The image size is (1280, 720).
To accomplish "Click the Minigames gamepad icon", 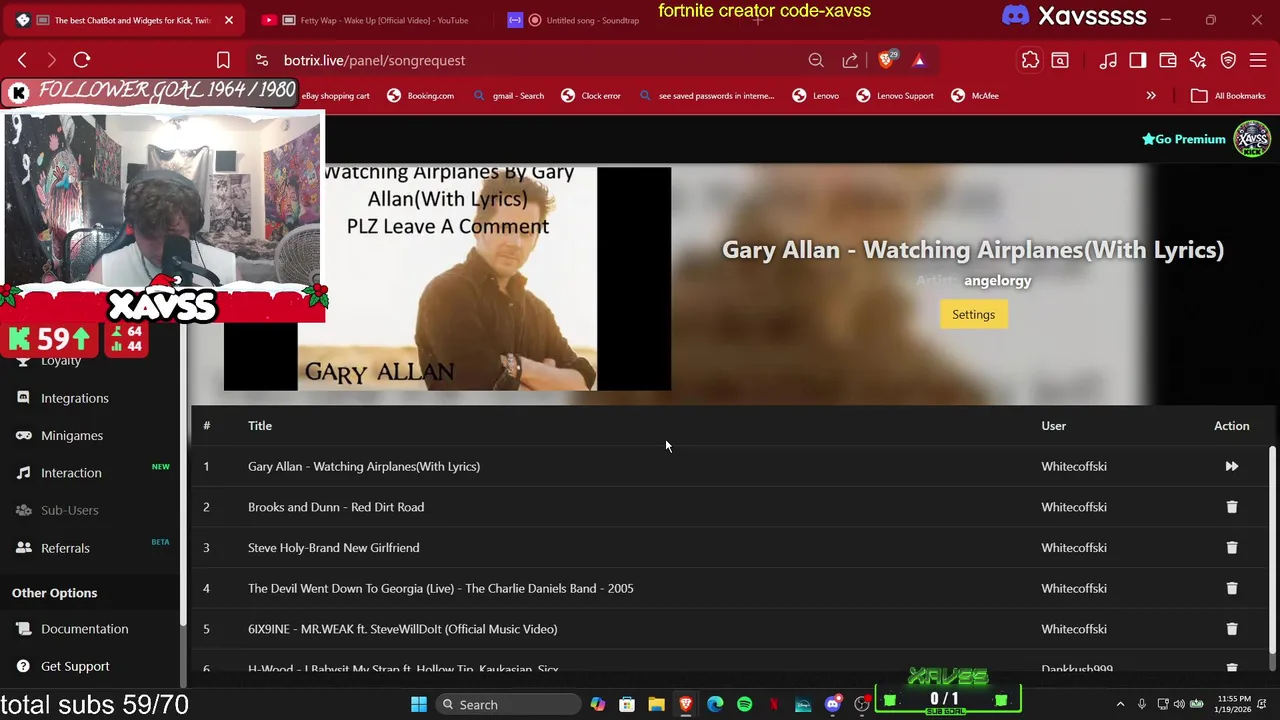I will 23,435.
